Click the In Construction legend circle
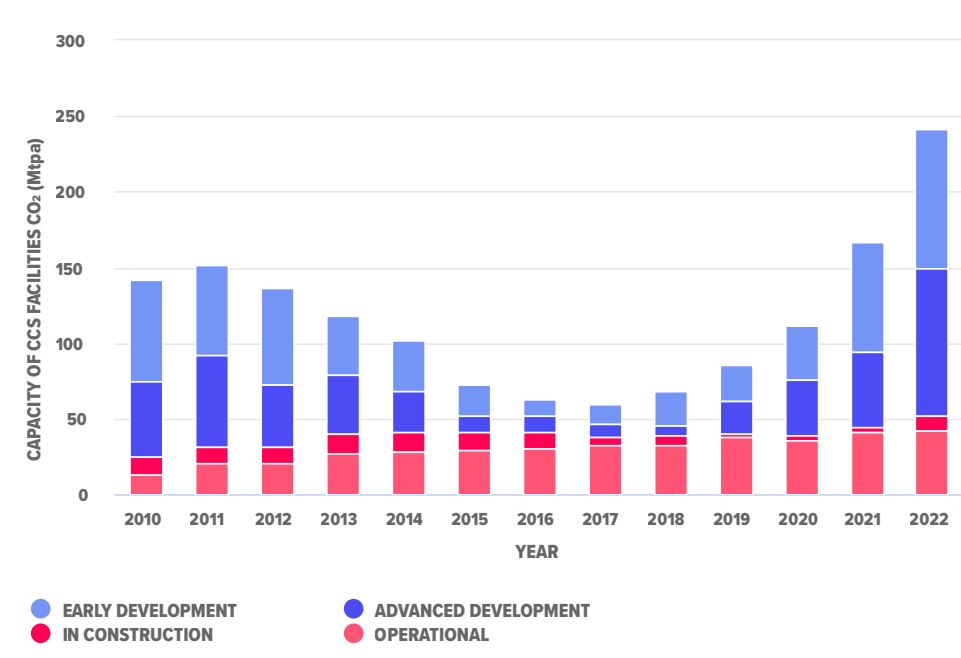 [41, 633]
